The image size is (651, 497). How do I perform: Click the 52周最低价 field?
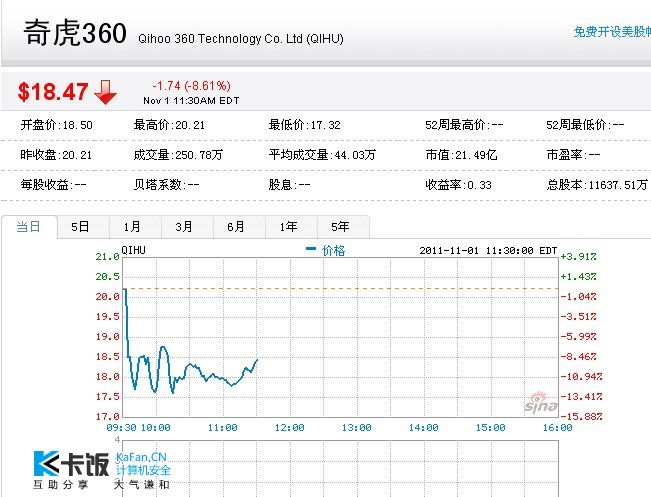(x=585, y=125)
